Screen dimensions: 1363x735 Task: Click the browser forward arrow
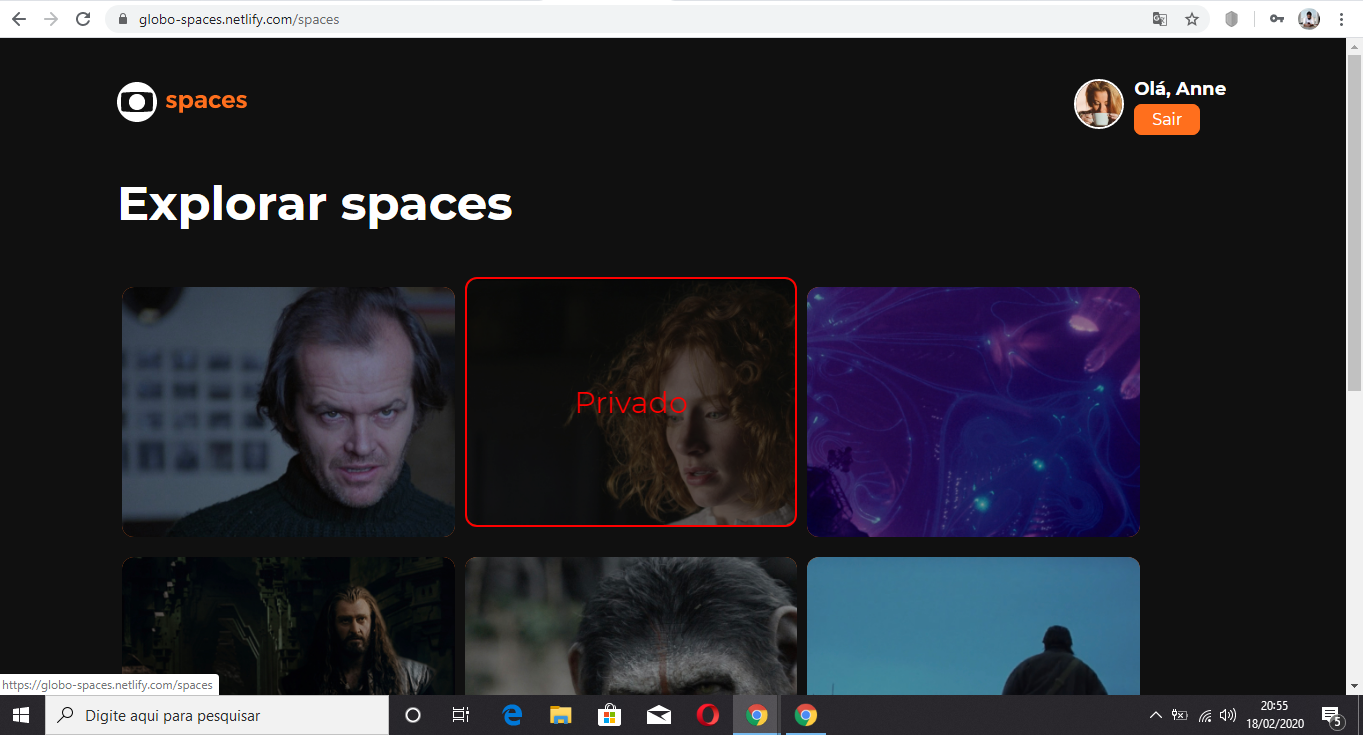pyautogui.click(x=51, y=19)
